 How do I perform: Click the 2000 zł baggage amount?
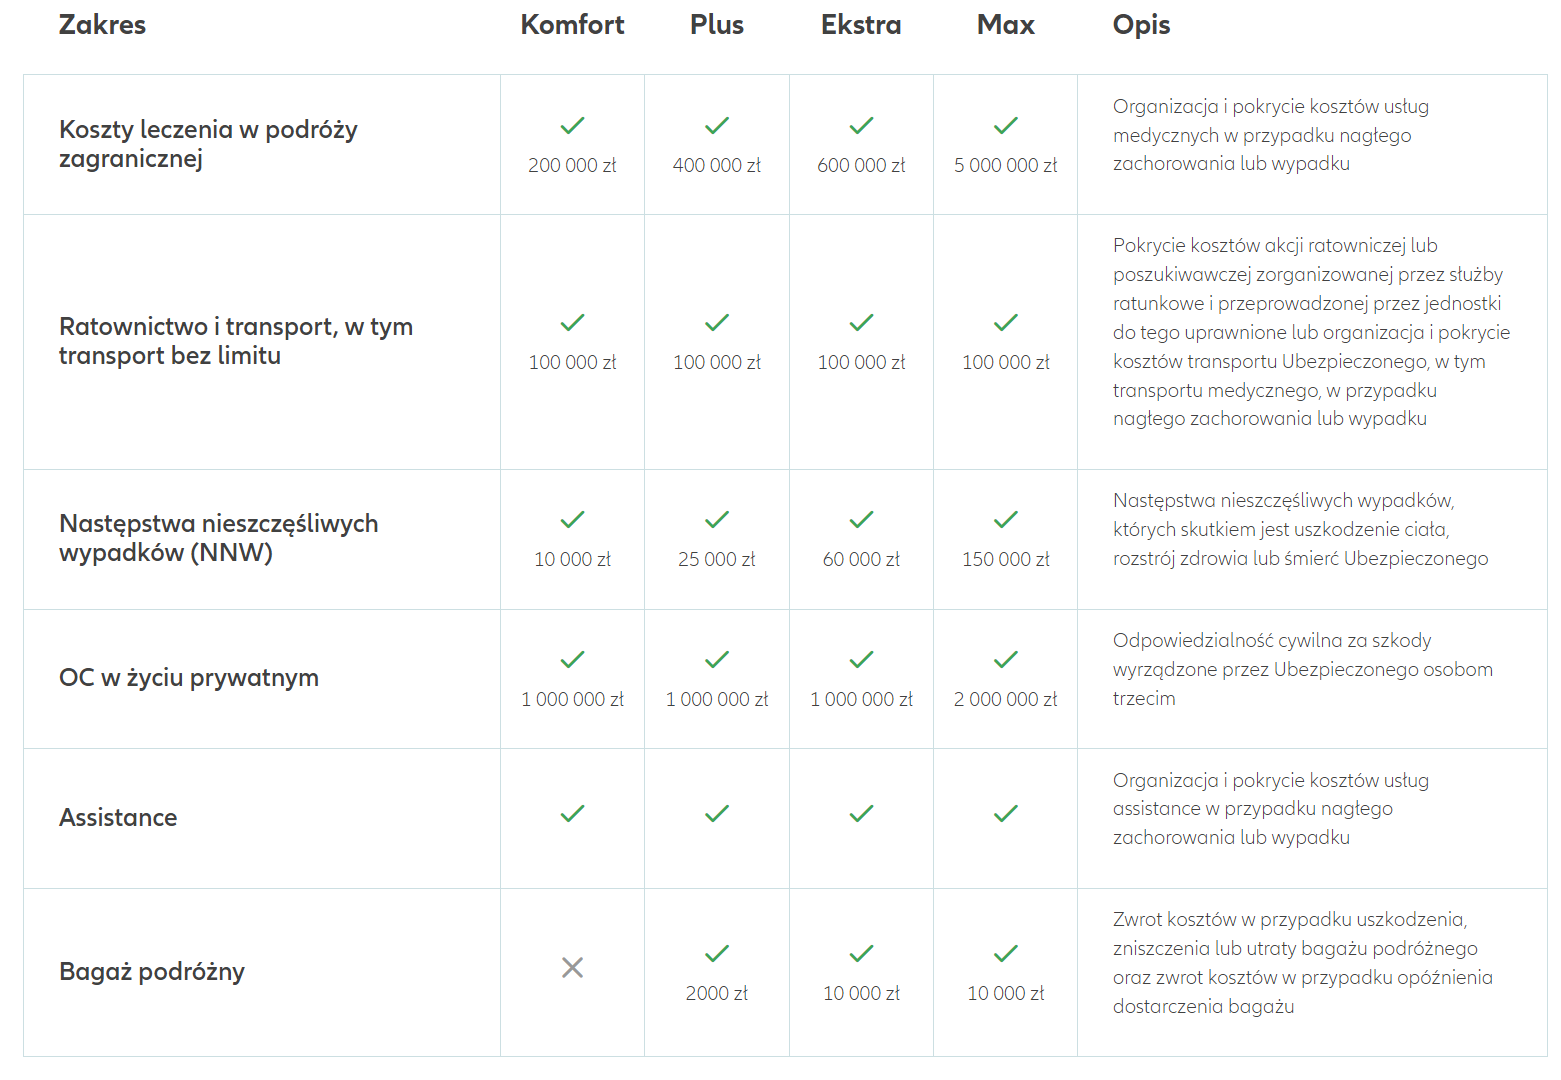pos(717,994)
